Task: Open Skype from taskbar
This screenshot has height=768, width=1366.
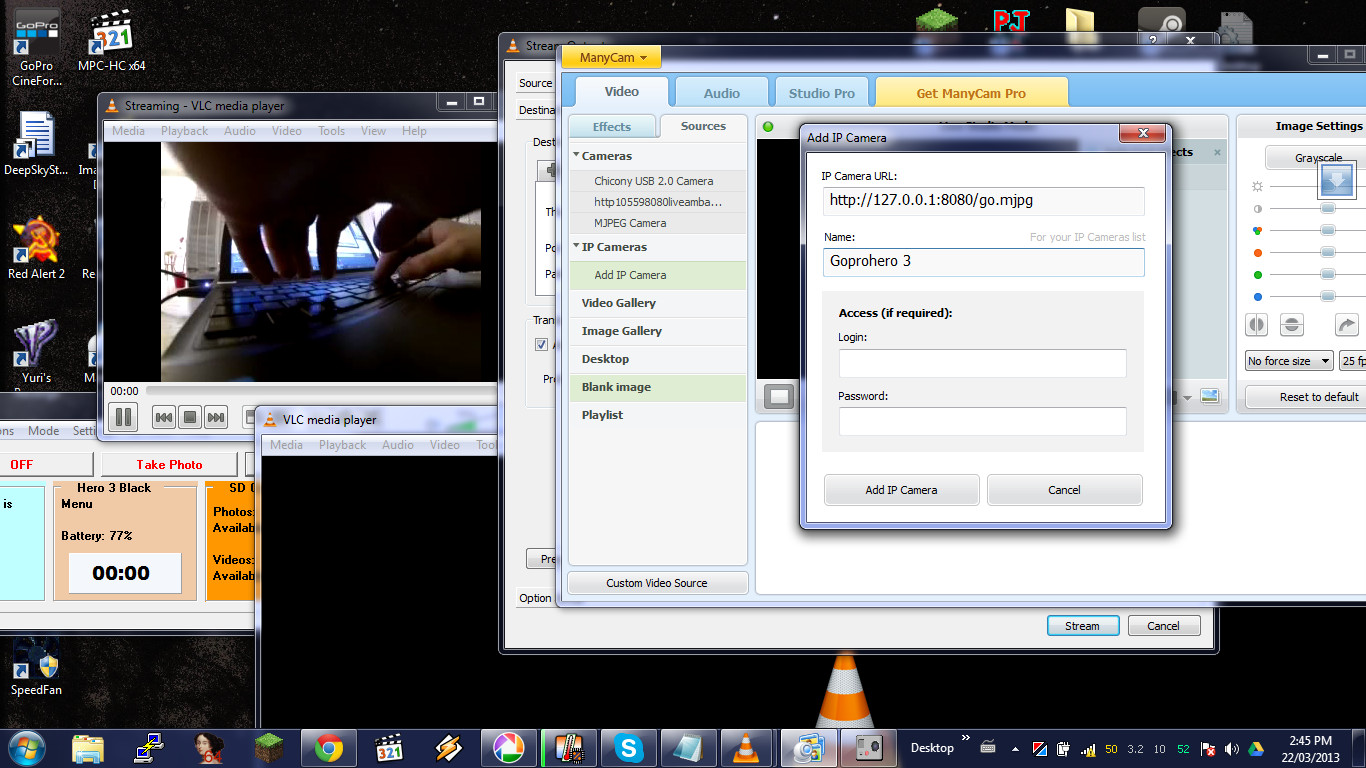Action: [x=629, y=748]
